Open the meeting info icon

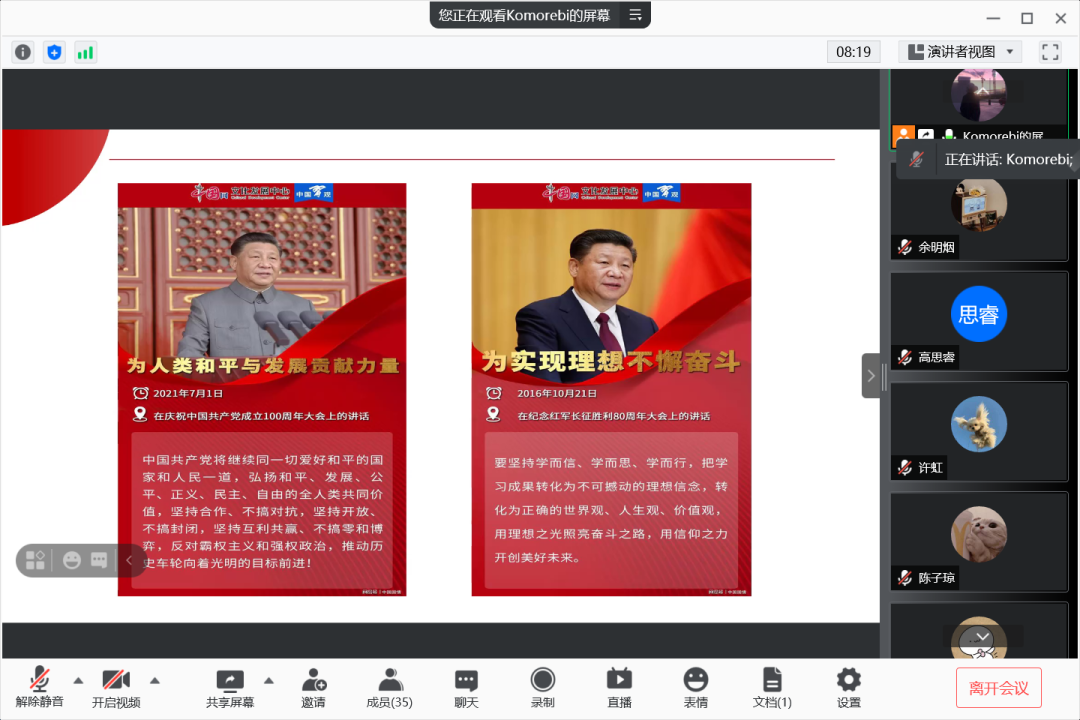[x=22, y=52]
